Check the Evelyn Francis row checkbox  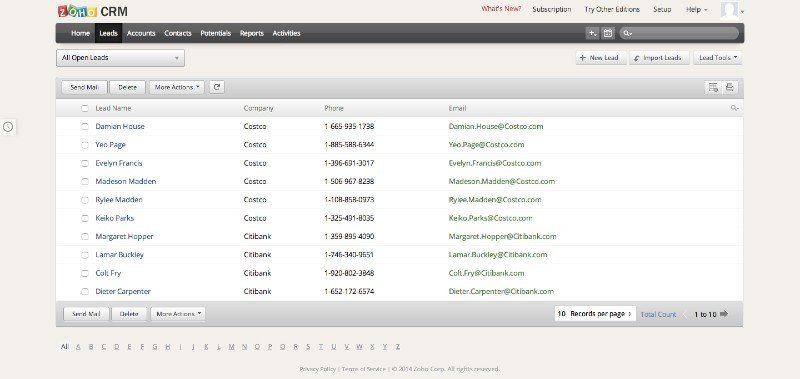85,163
